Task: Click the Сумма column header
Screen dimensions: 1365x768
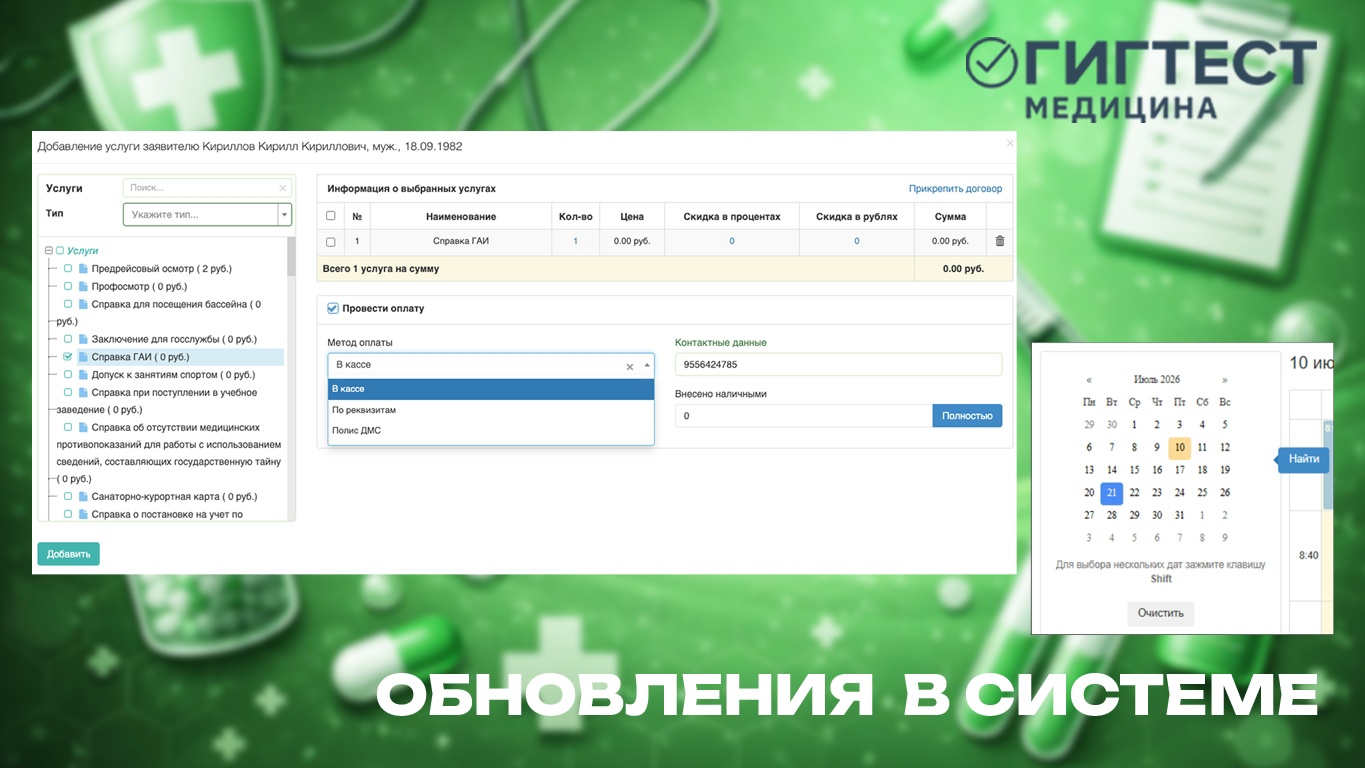Action: pyautogui.click(x=950, y=216)
